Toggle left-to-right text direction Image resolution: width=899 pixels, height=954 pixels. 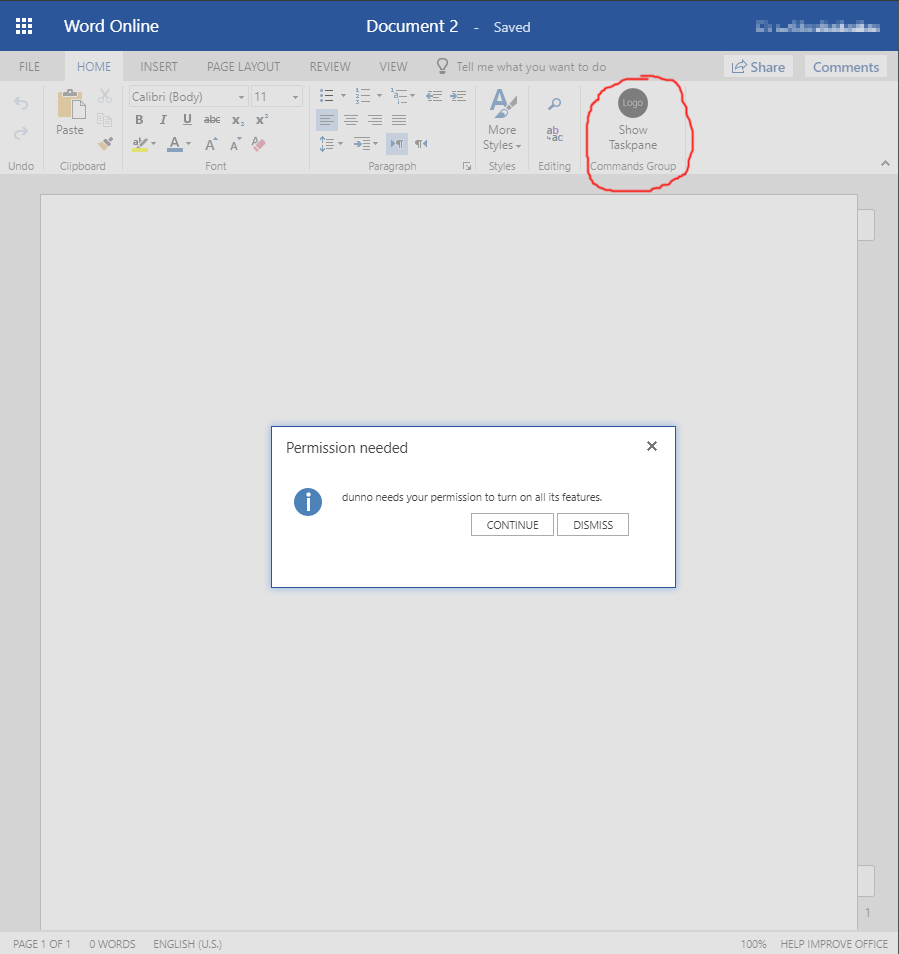coord(397,144)
